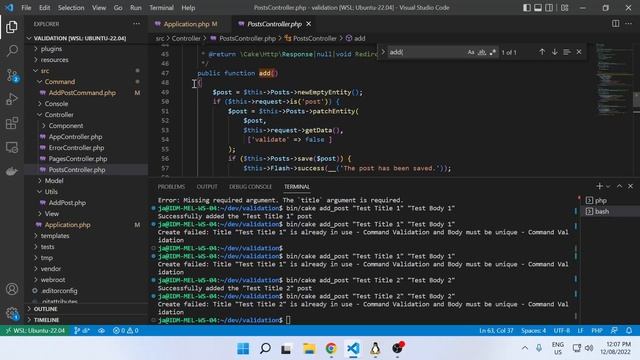Split the editor to the right
Viewport: 640px width, 360px height.
pyautogui.click(x=616, y=24)
